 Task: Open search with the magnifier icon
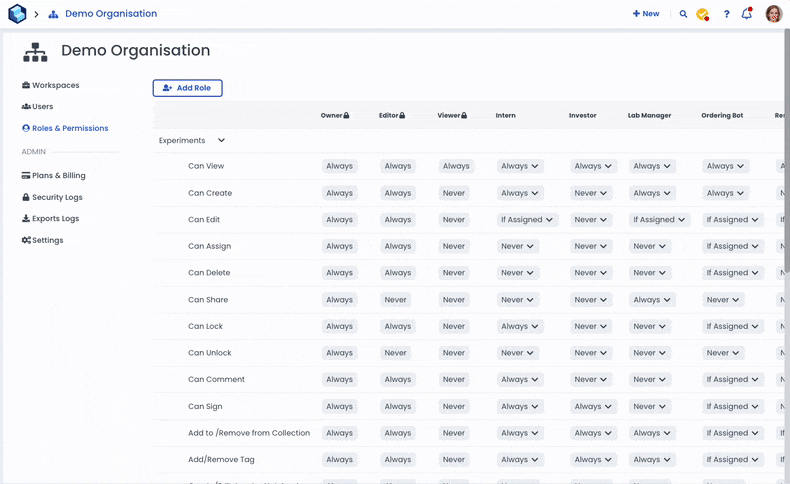pos(683,14)
